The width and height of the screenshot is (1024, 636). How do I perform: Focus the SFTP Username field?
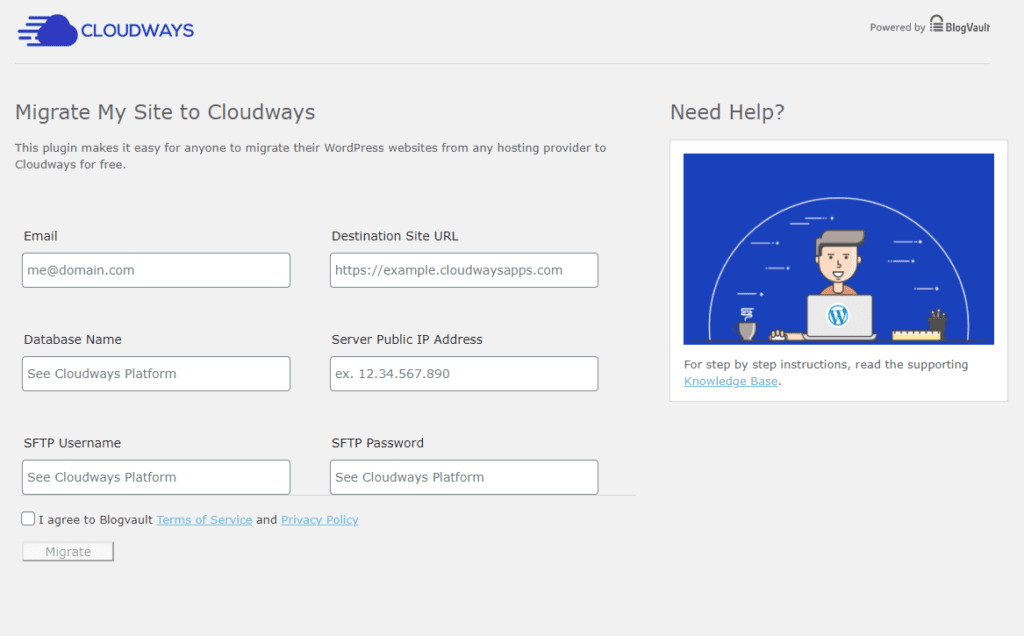point(156,477)
